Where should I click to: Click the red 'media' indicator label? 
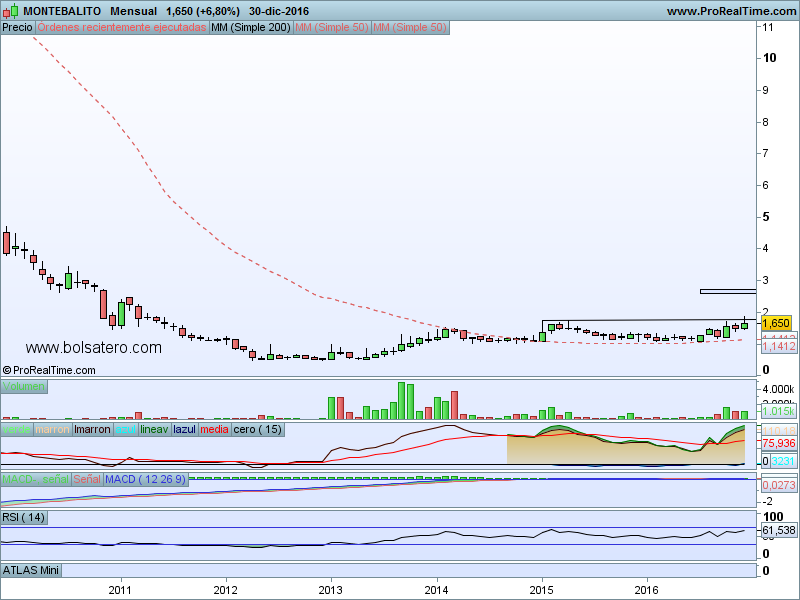(x=214, y=430)
